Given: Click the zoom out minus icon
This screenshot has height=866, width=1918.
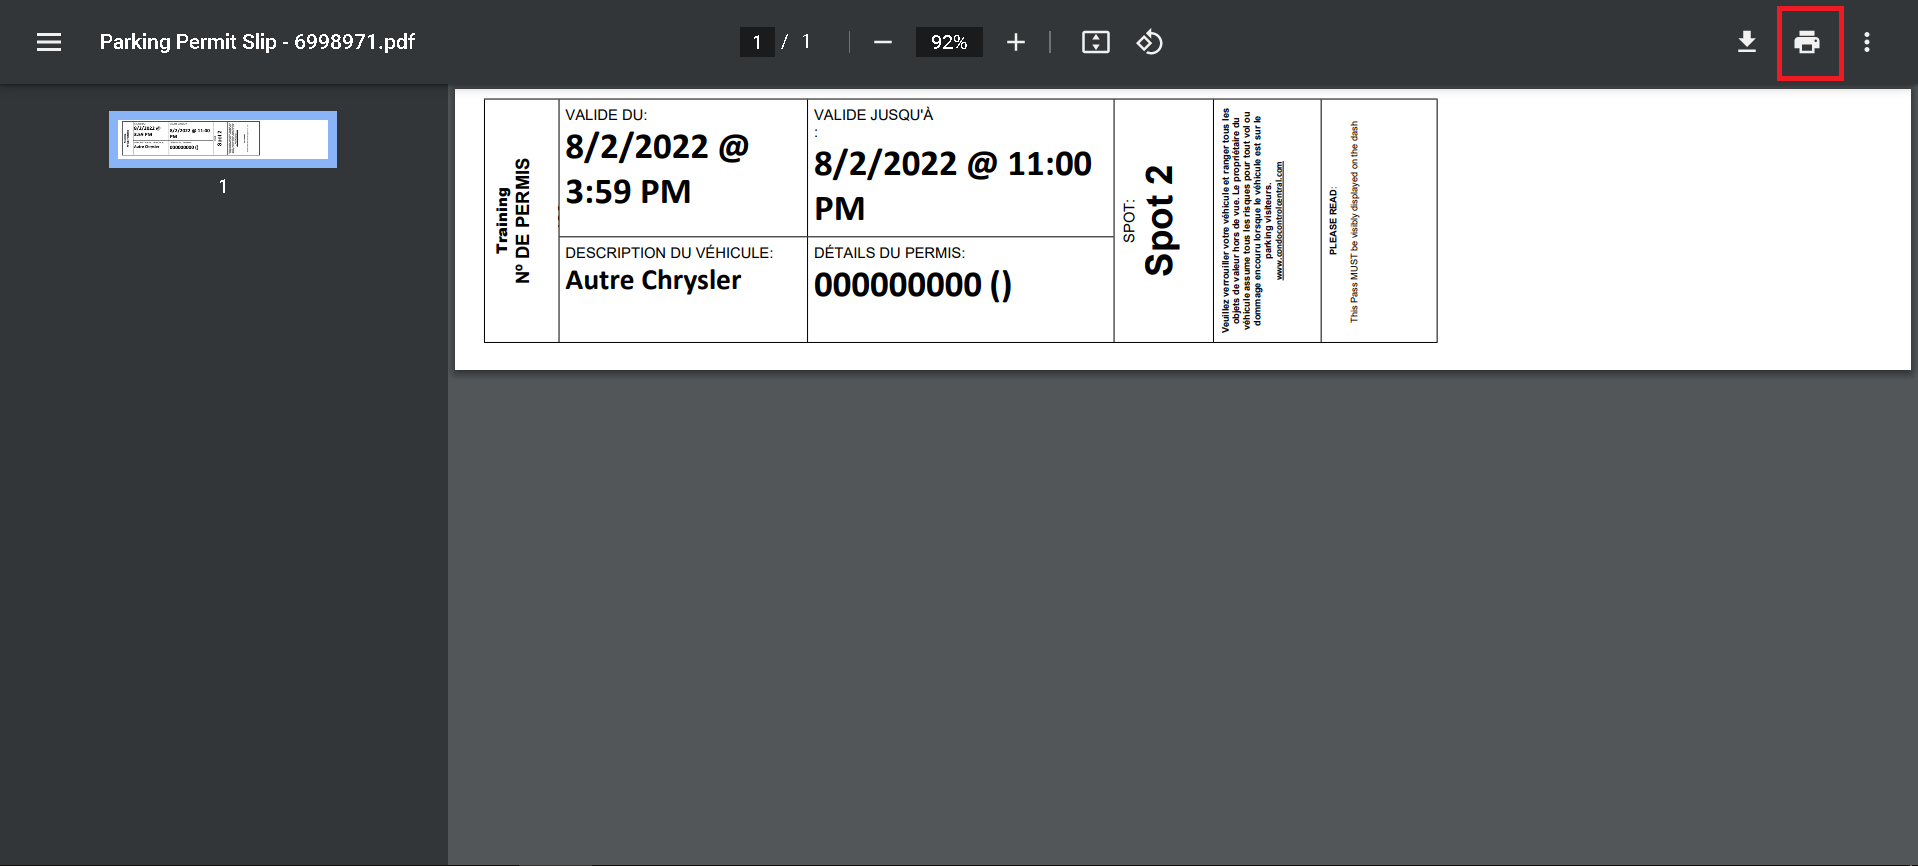Looking at the screenshot, I should 882,42.
